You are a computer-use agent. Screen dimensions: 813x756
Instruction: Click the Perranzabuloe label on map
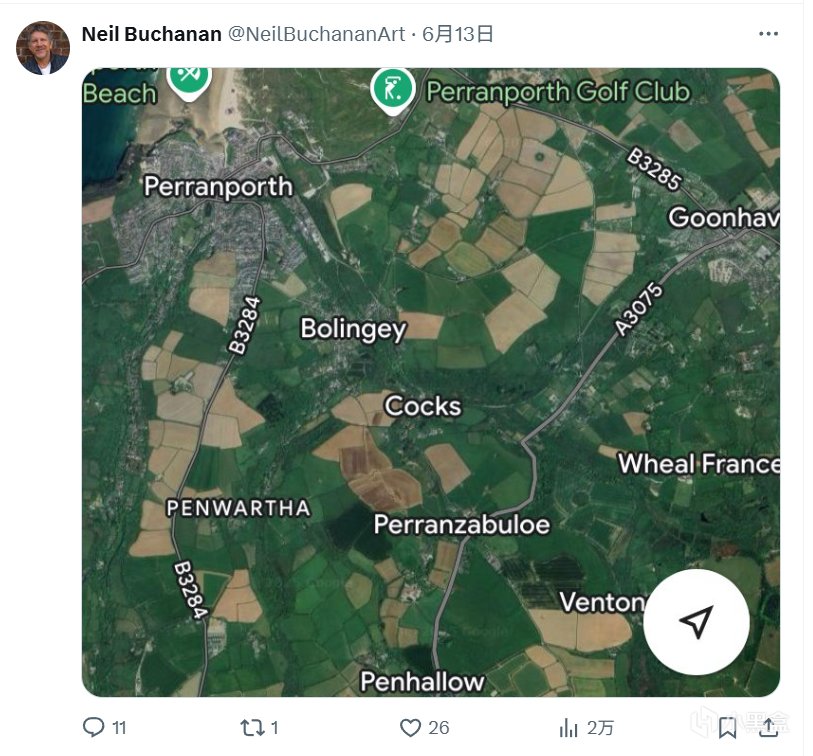tap(461, 523)
